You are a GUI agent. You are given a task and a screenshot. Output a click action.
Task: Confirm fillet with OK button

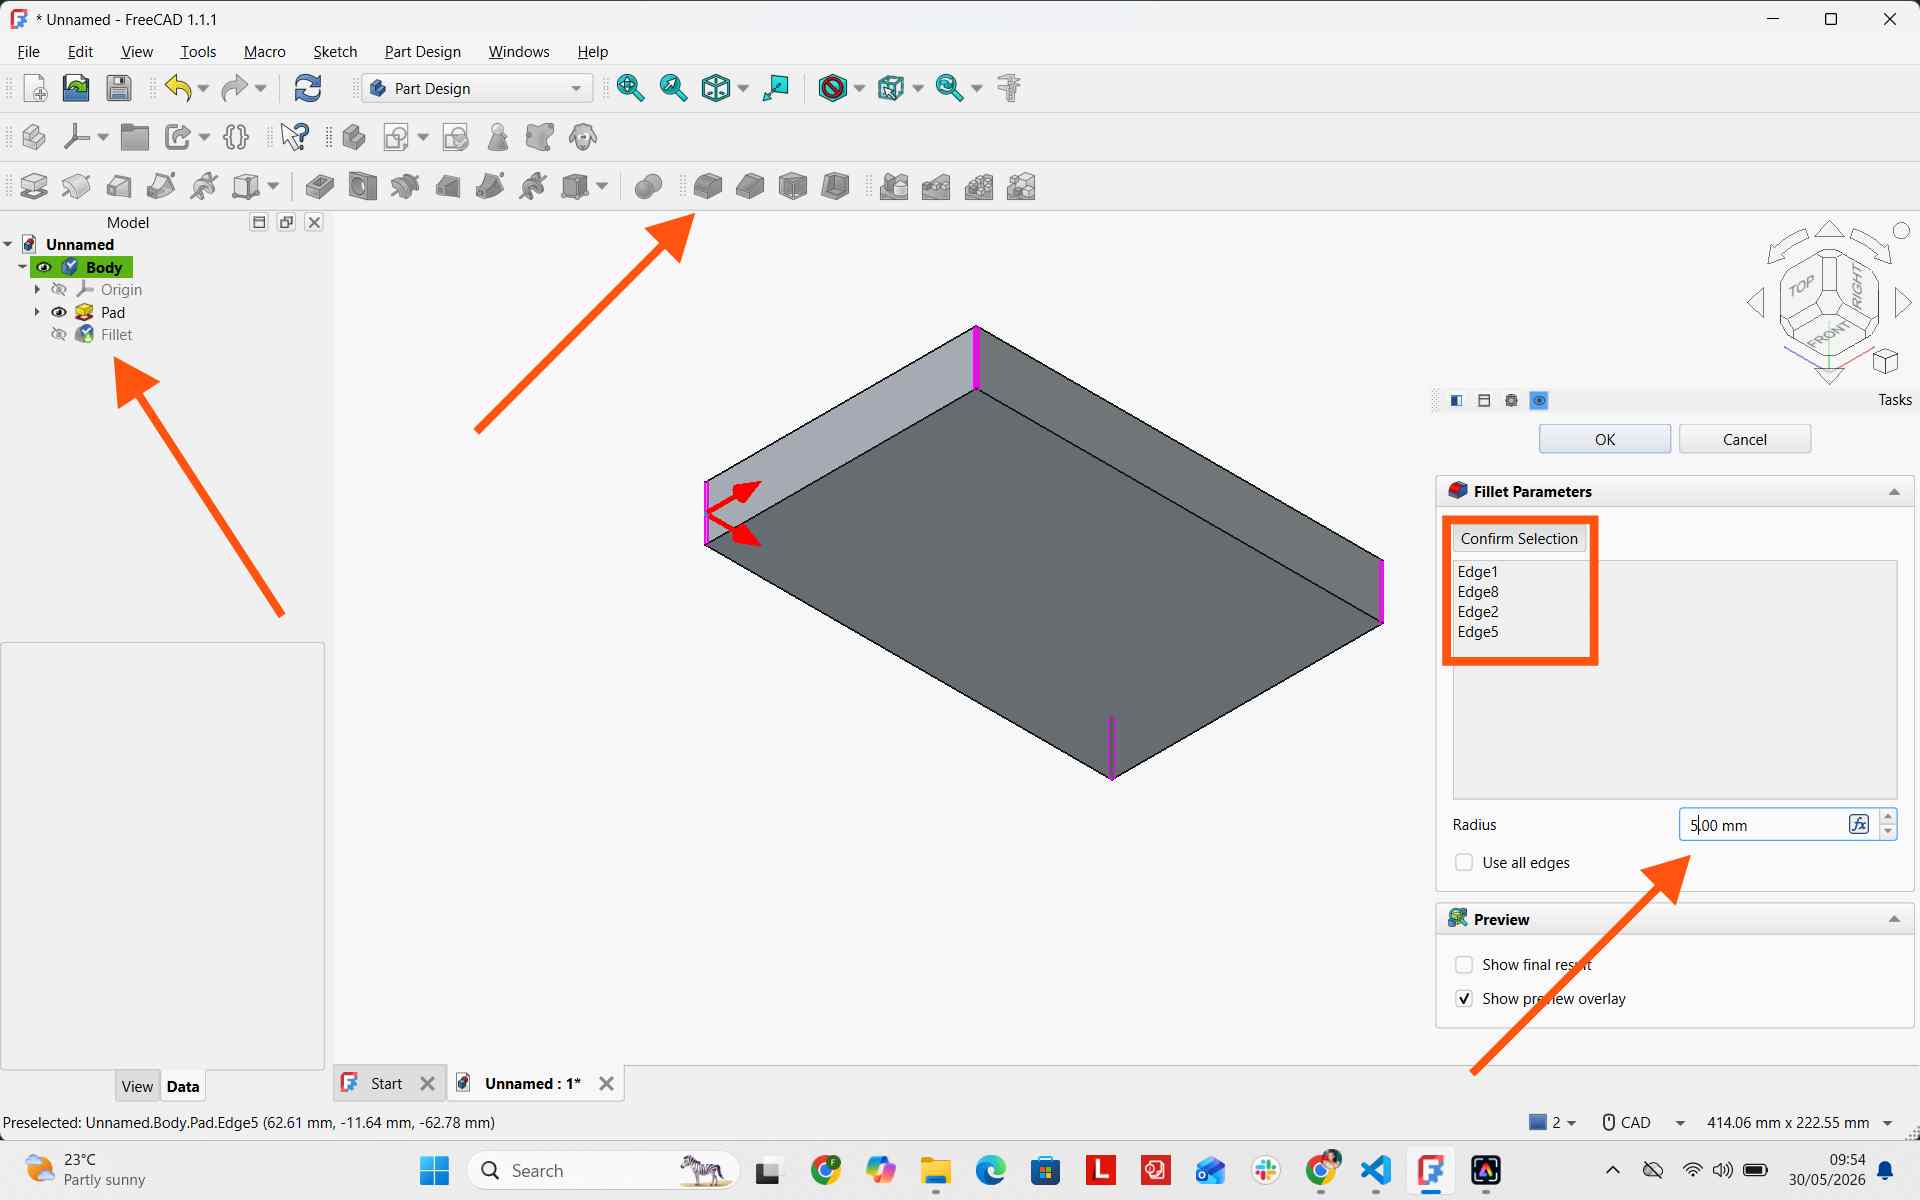(x=1605, y=439)
